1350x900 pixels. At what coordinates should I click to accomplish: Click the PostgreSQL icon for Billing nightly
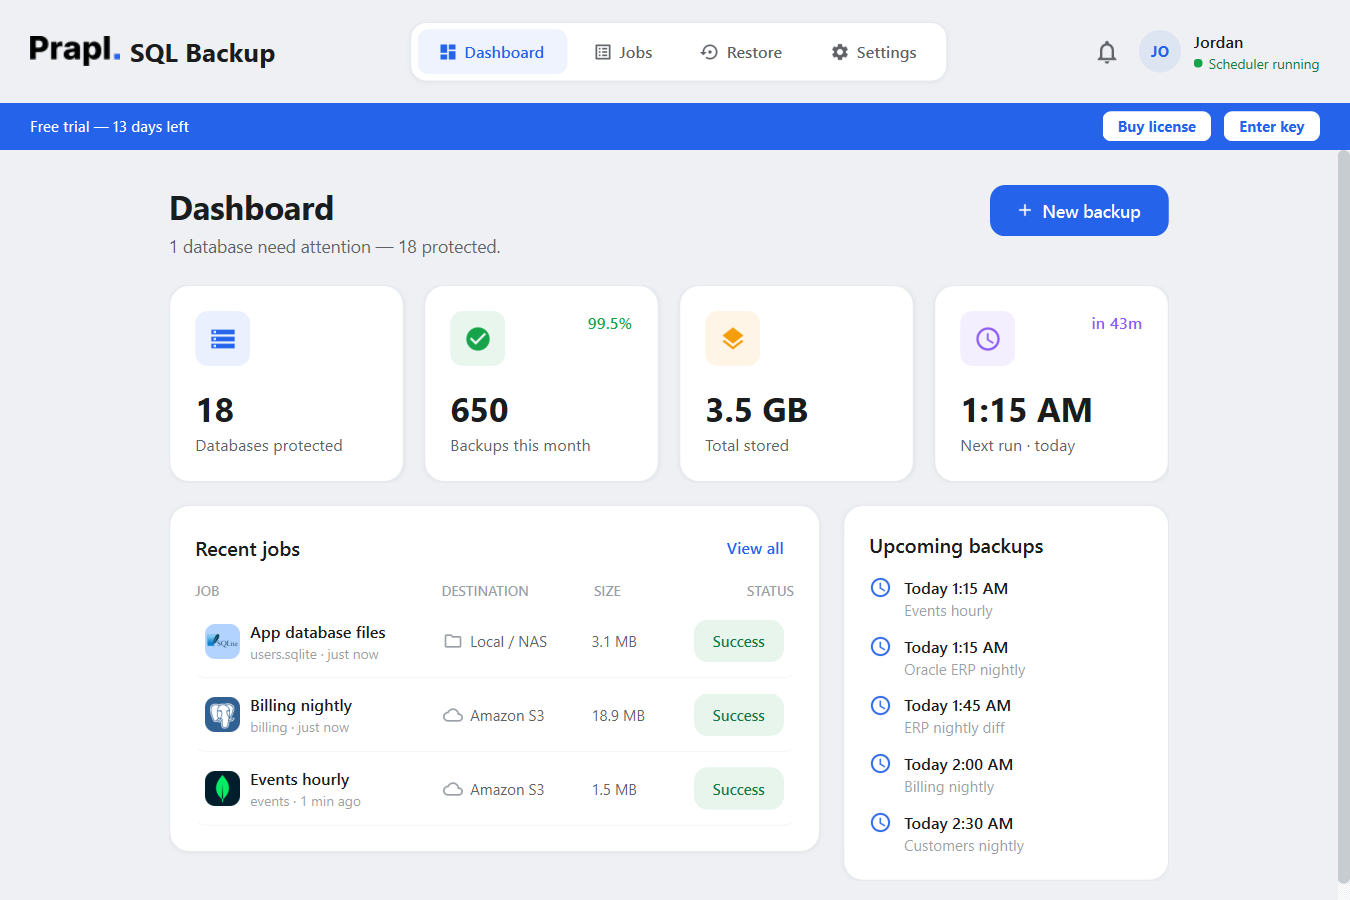tap(223, 715)
